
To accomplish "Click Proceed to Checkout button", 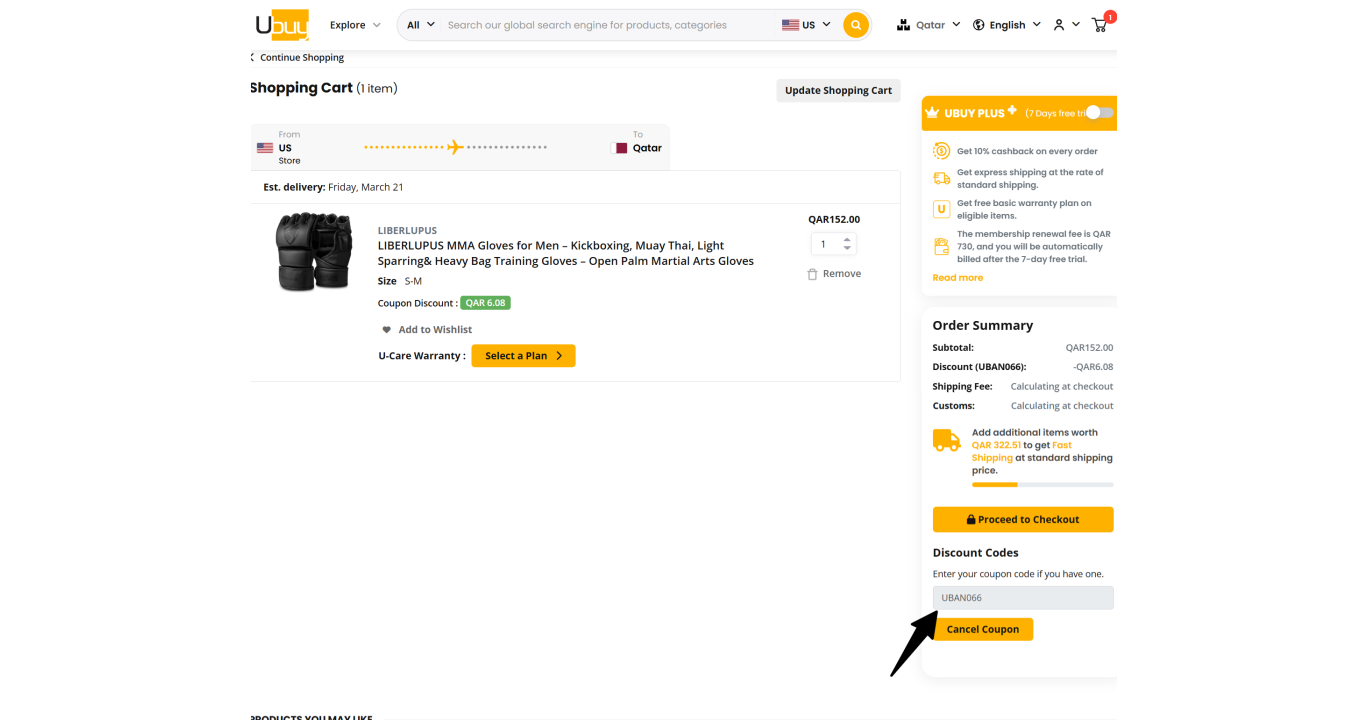I will (x=1022, y=520).
